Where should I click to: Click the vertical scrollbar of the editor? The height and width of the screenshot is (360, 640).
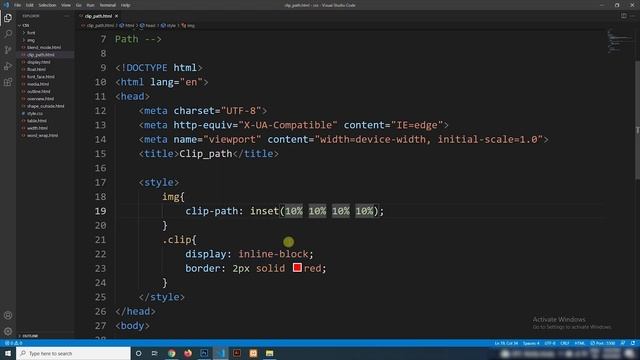637,120
